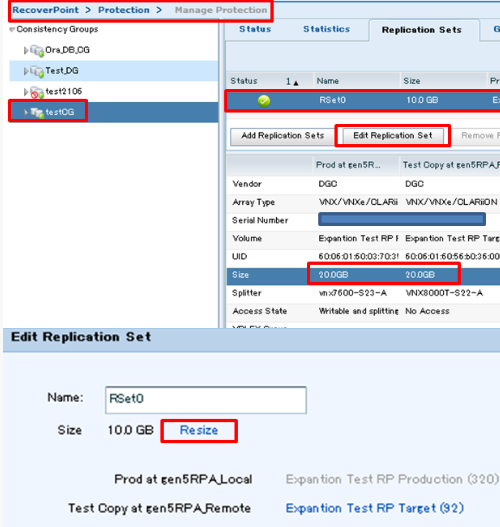Switch to the Statistics tab

[327, 29]
